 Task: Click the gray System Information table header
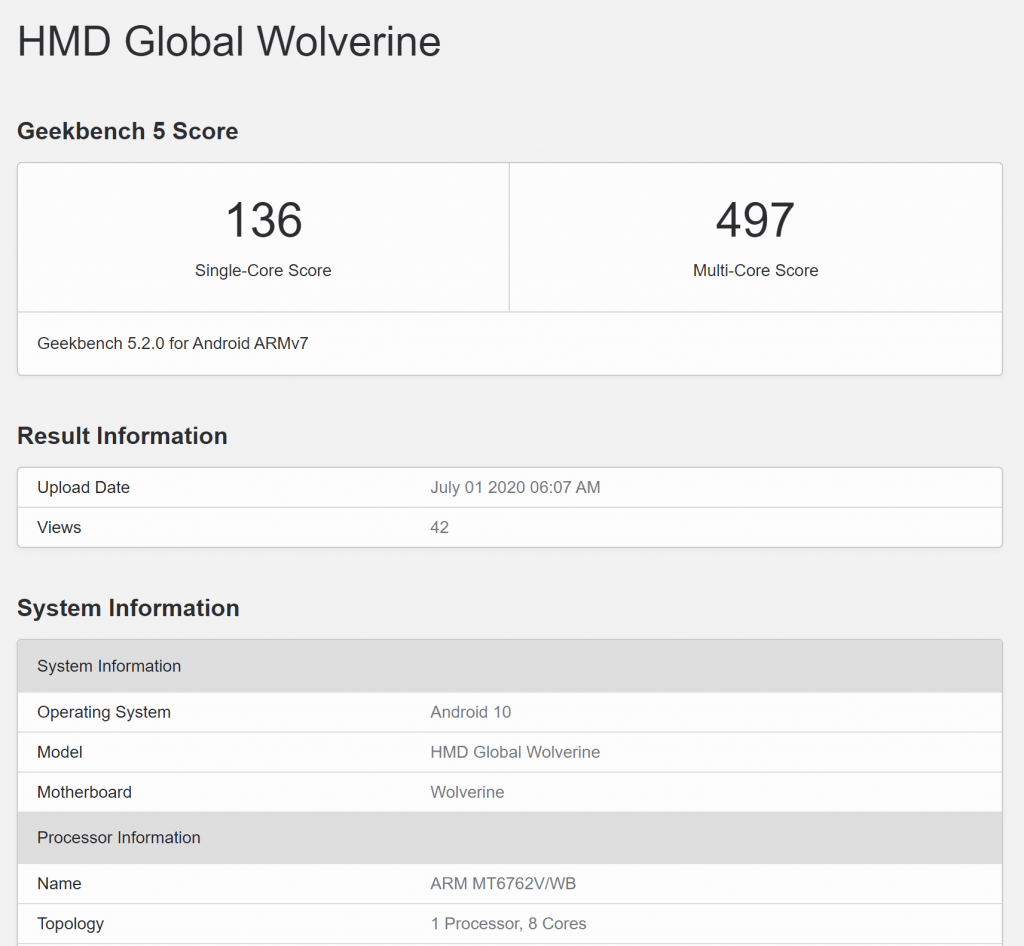pos(509,666)
